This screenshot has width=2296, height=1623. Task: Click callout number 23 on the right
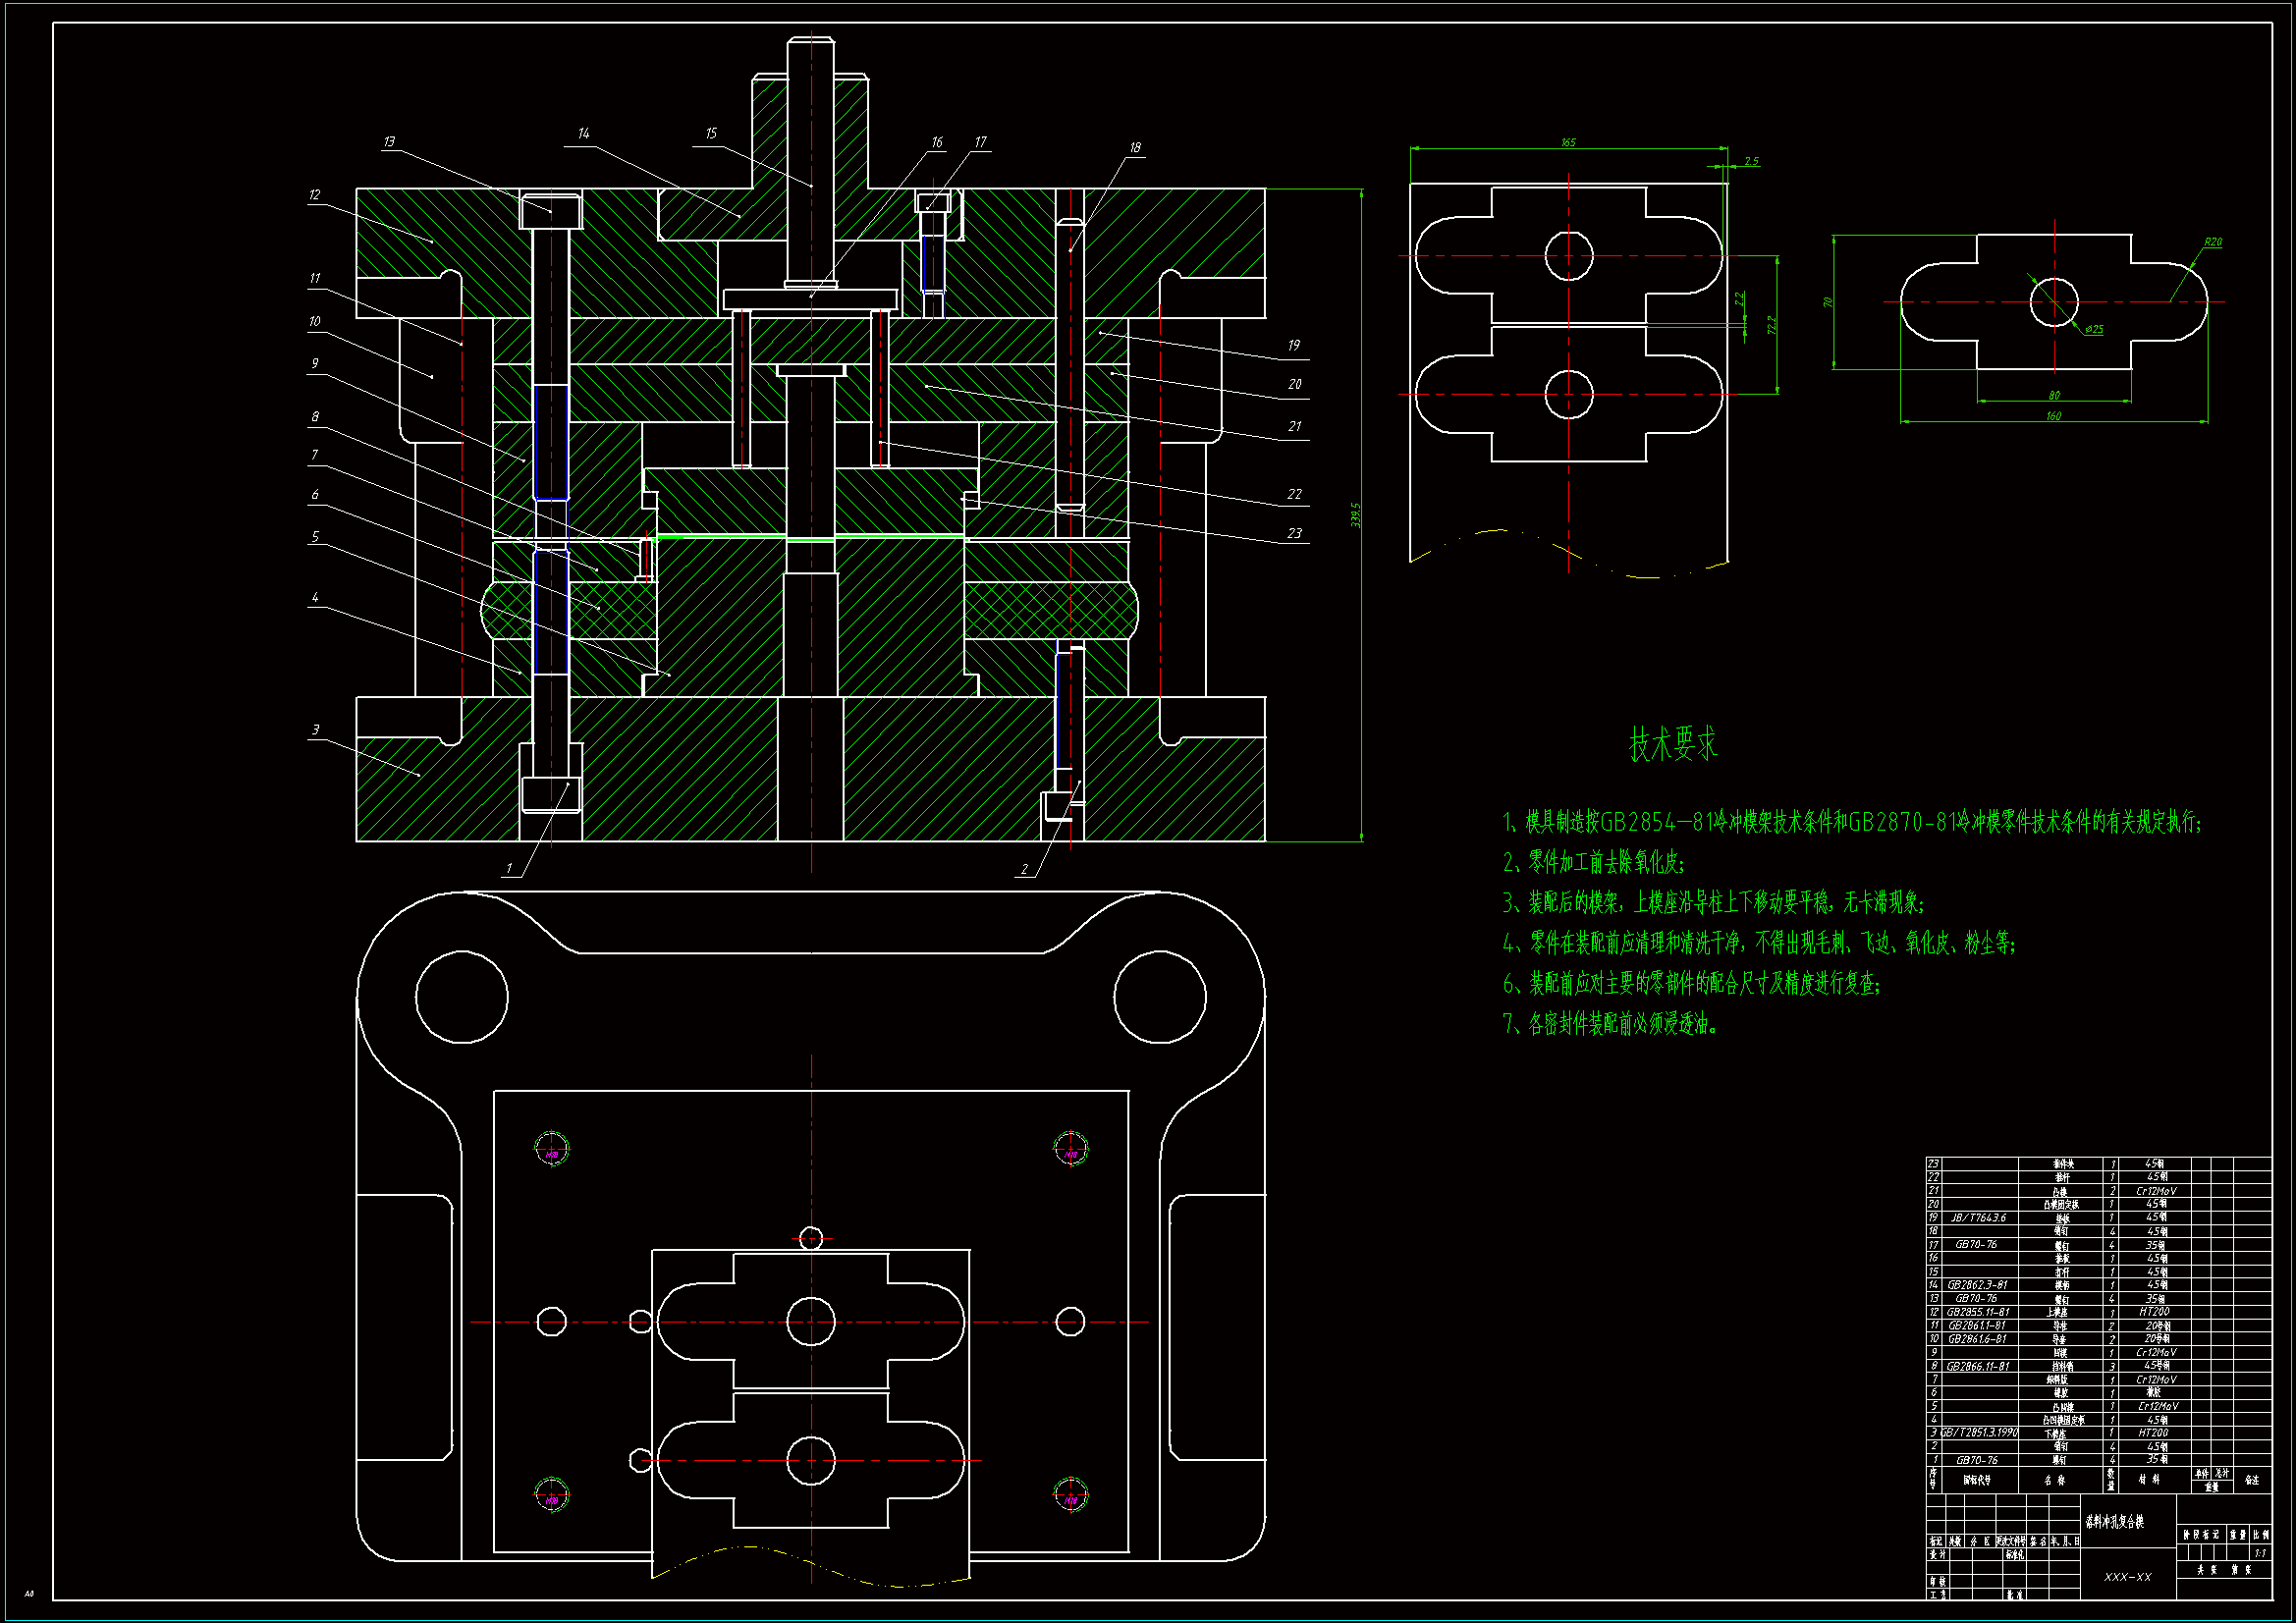point(1294,534)
